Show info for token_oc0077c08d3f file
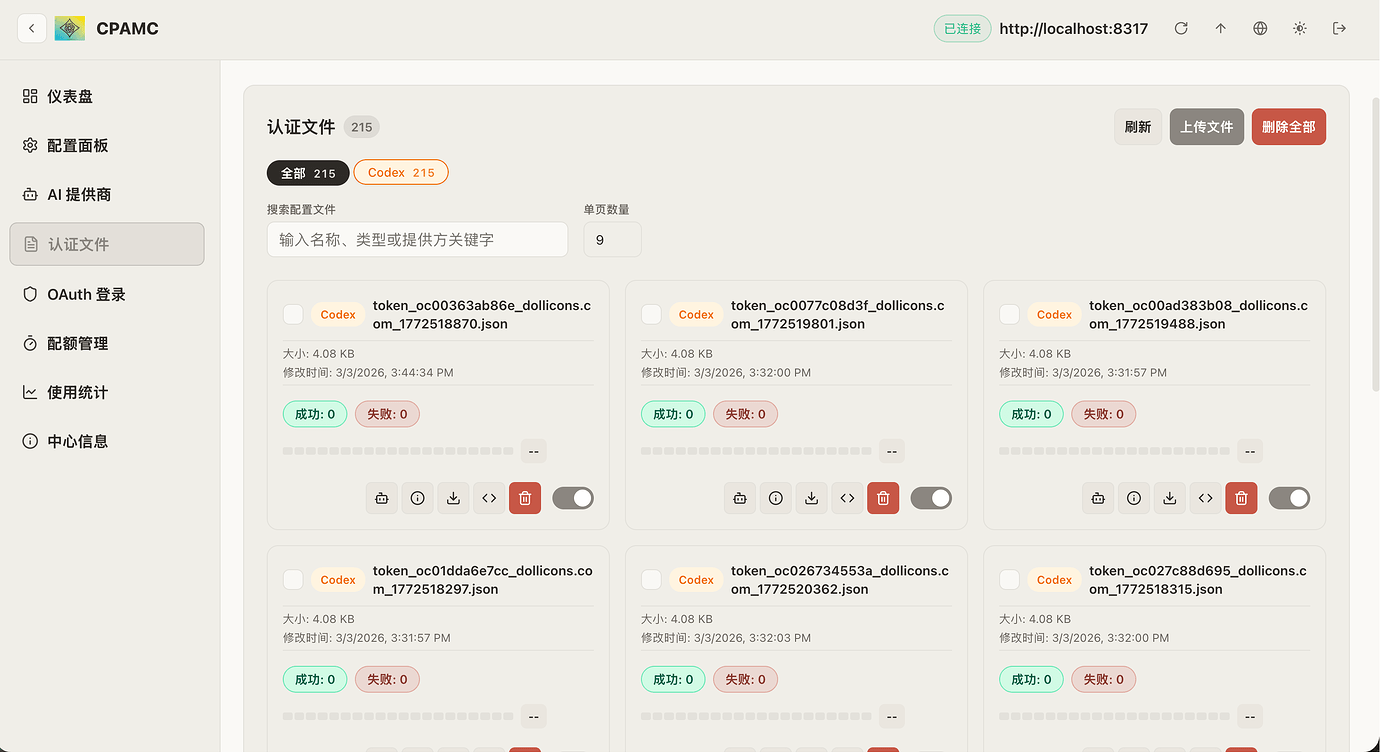Image resolution: width=1380 pixels, height=752 pixels. click(775, 498)
